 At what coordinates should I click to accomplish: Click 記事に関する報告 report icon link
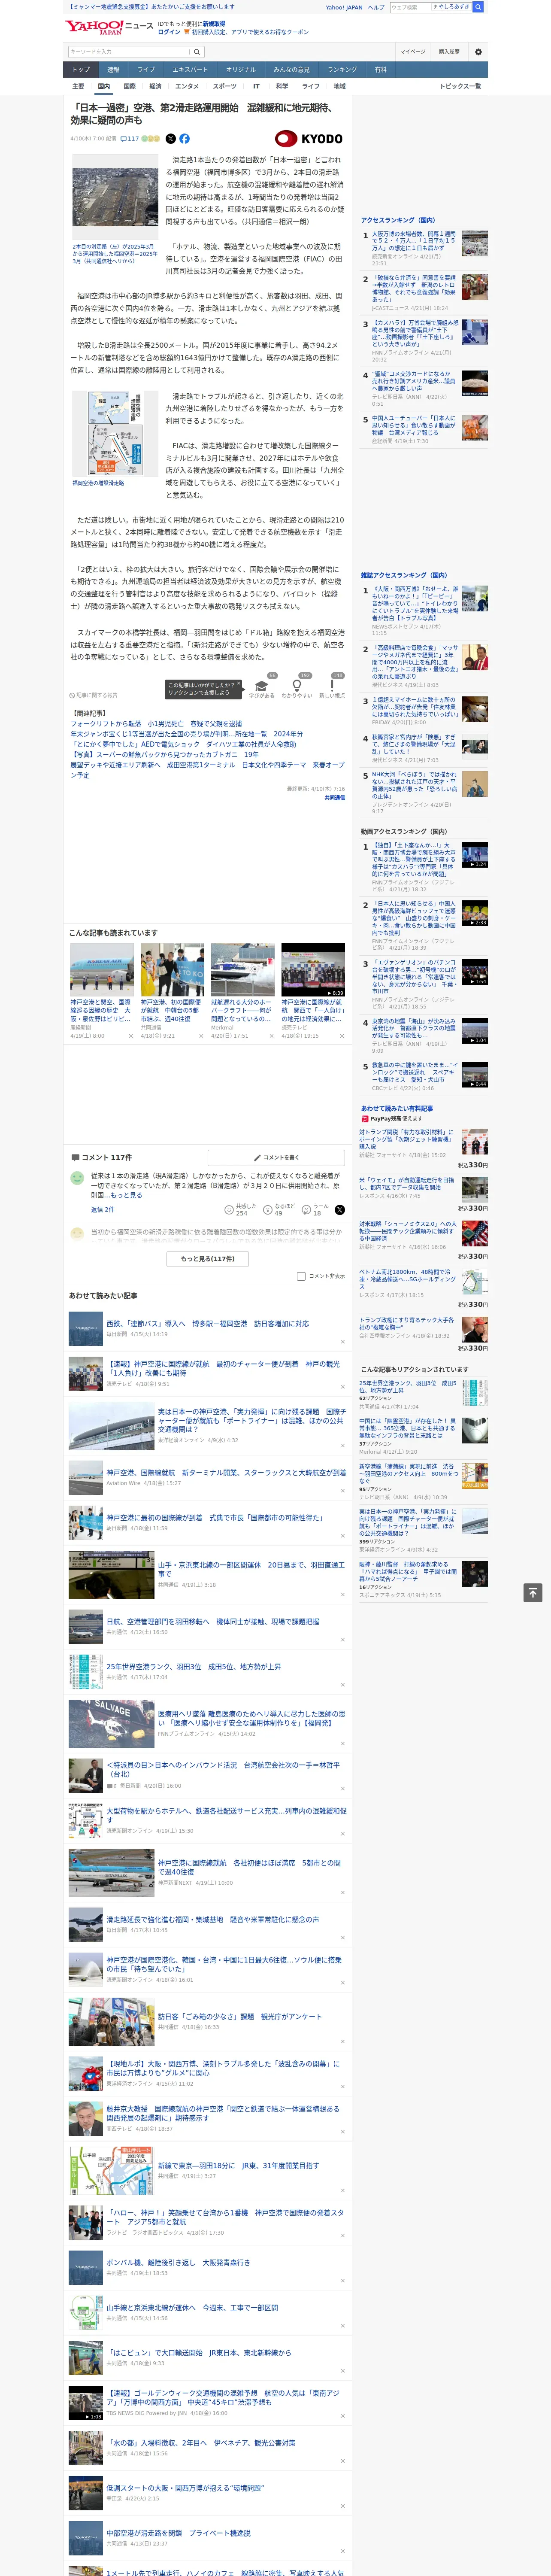[94, 695]
